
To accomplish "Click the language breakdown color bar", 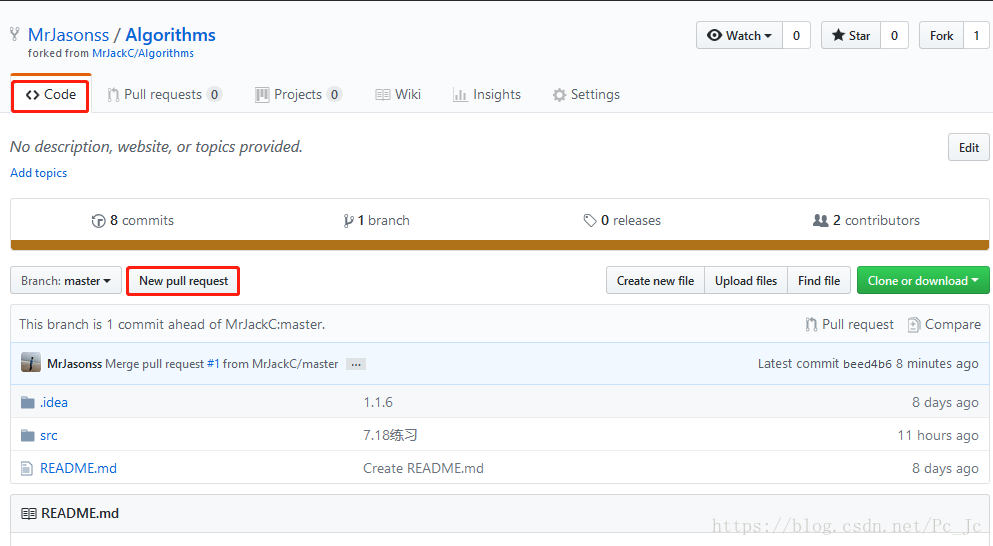I will click(500, 245).
